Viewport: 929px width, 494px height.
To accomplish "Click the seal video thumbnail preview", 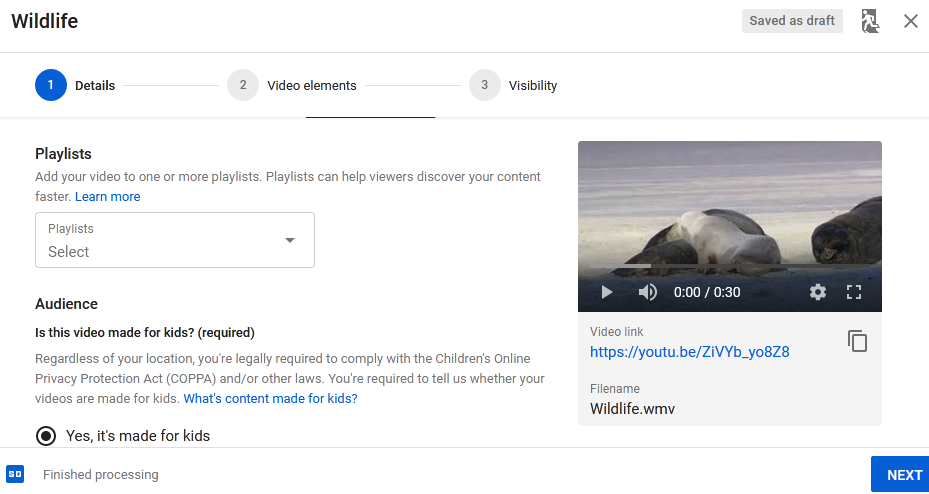I will pos(730,210).
